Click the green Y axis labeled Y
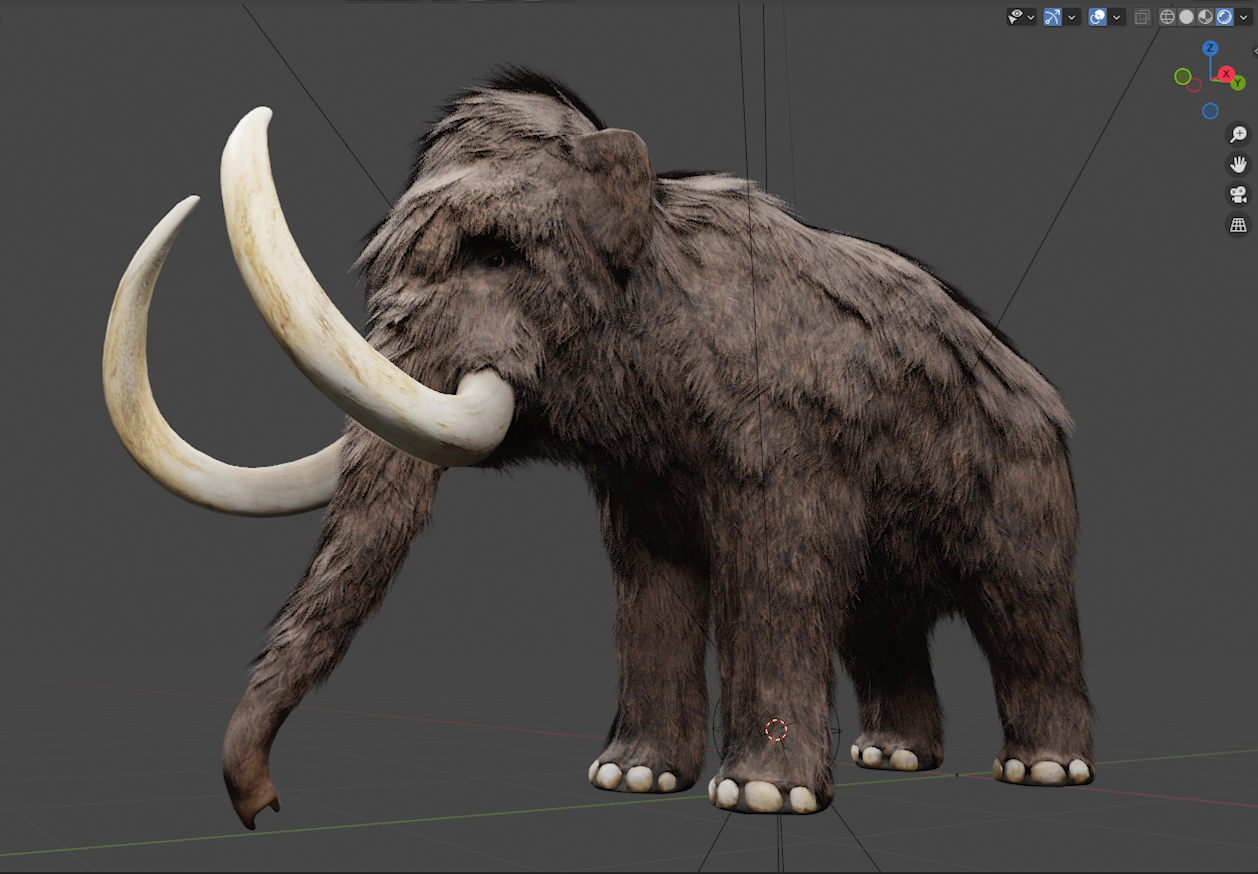 pos(1238,83)
